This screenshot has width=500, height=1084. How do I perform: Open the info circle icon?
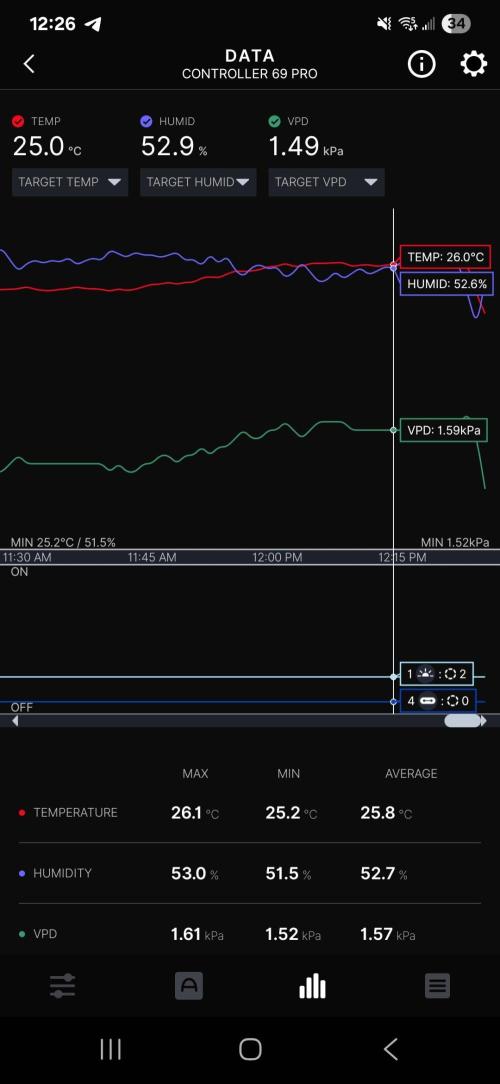pos(421,64)
